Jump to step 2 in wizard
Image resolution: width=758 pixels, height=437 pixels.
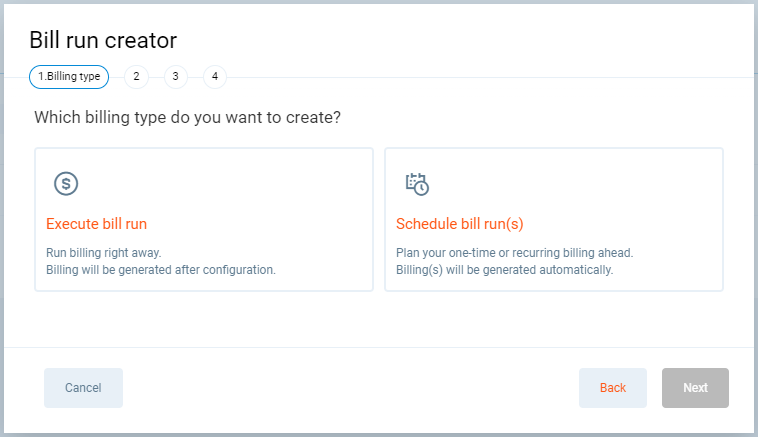(136, 77)
